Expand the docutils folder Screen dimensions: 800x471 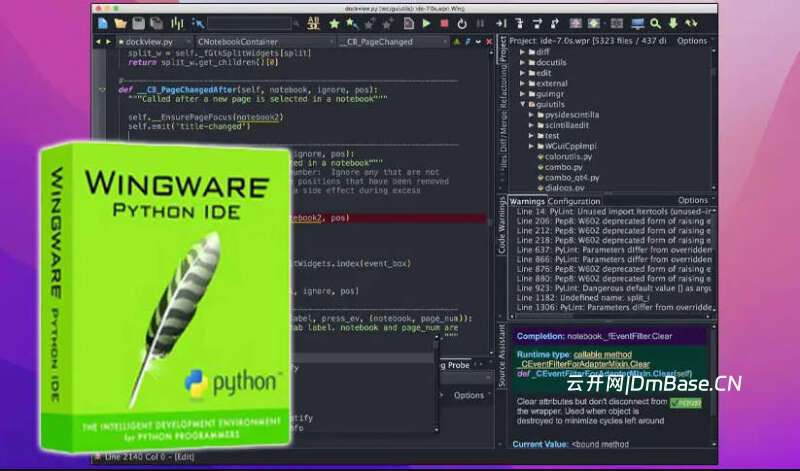click(x=522, y=62)
